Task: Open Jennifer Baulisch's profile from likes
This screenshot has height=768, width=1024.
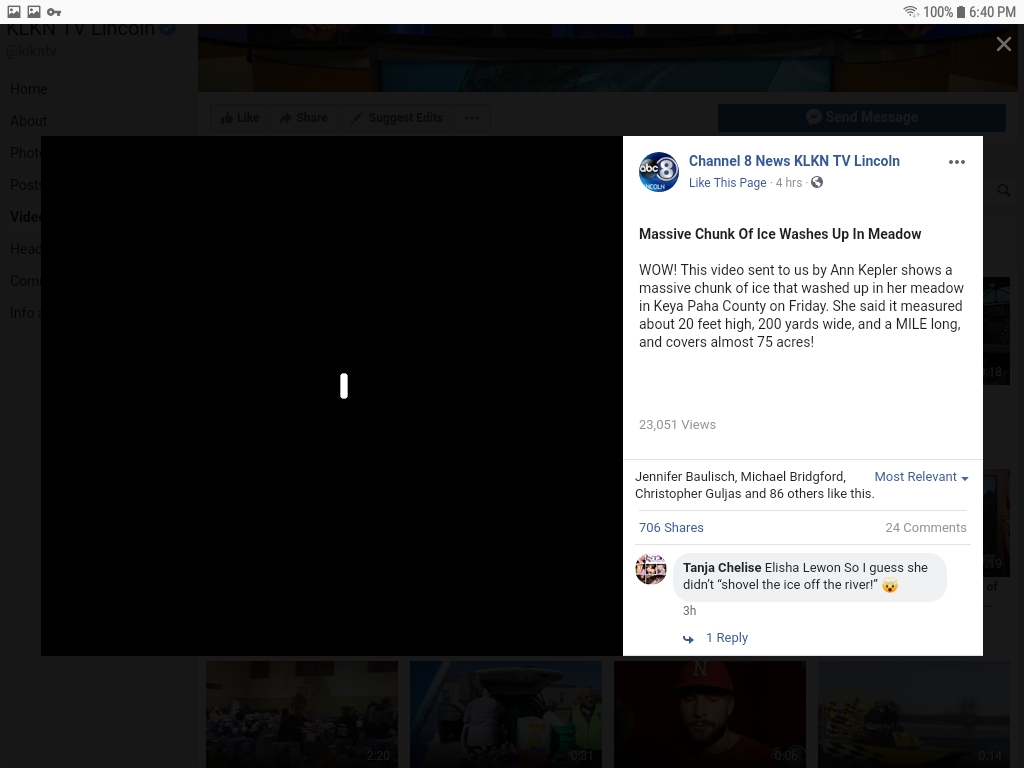Action: (x=685, y=477)
